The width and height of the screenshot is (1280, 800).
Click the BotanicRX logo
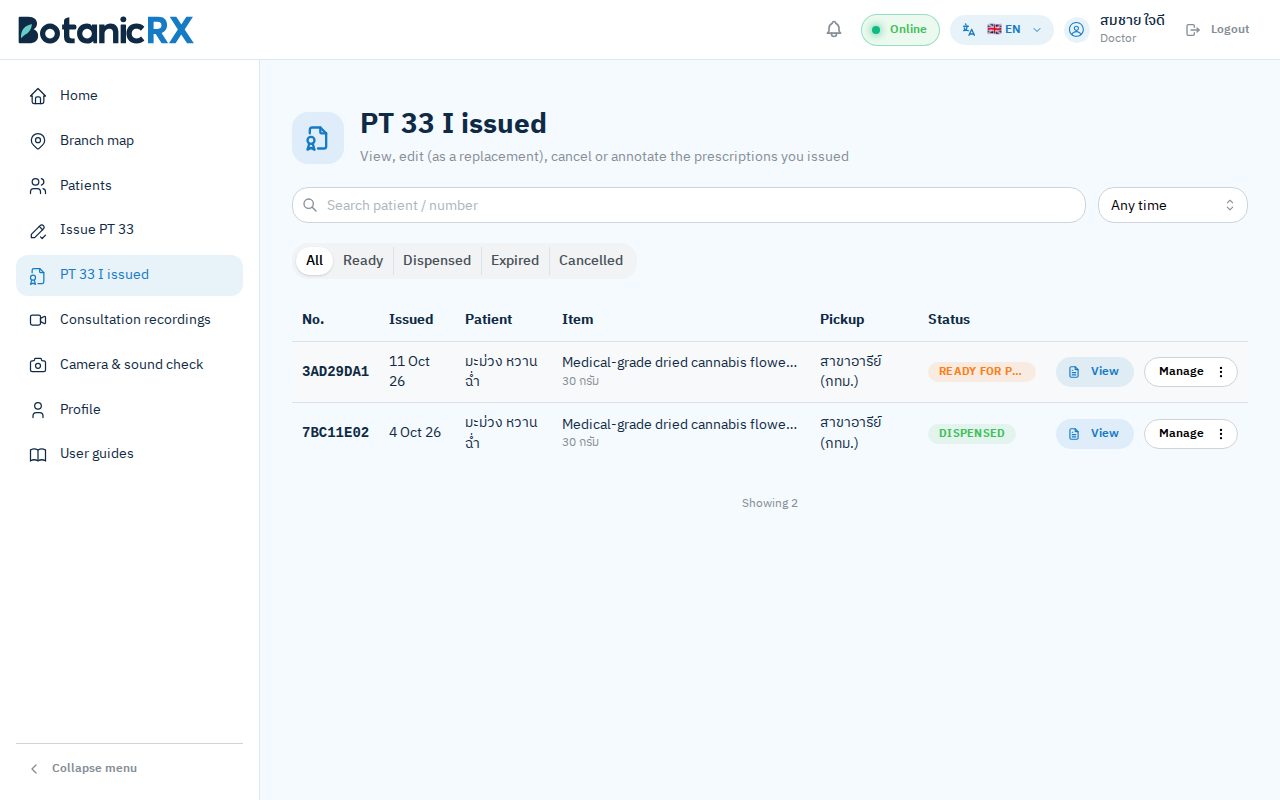[x=106, y=30]
